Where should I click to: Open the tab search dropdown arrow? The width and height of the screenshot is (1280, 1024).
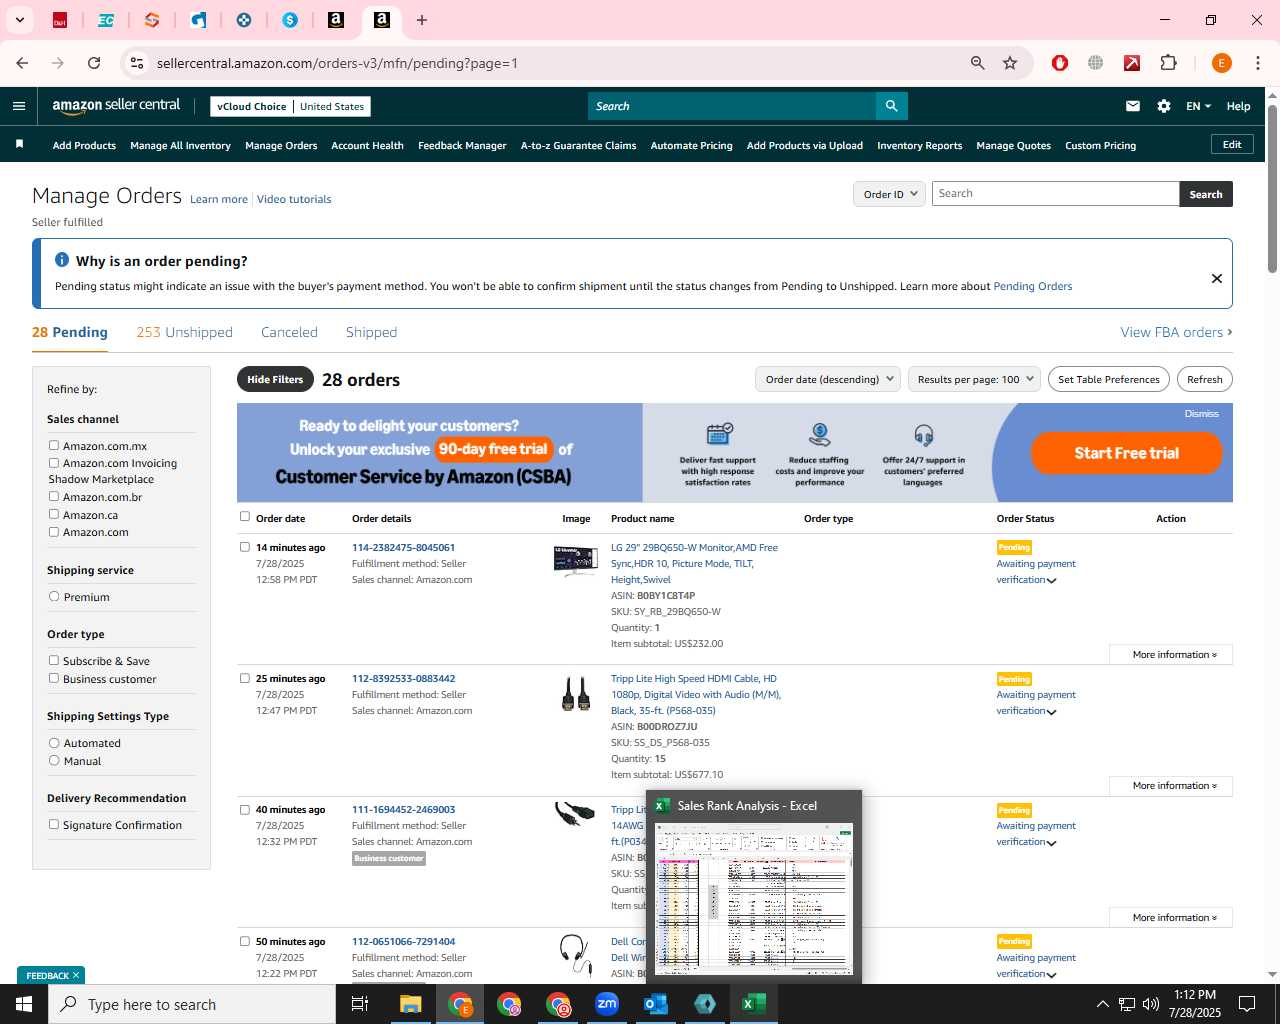point(19,20)
